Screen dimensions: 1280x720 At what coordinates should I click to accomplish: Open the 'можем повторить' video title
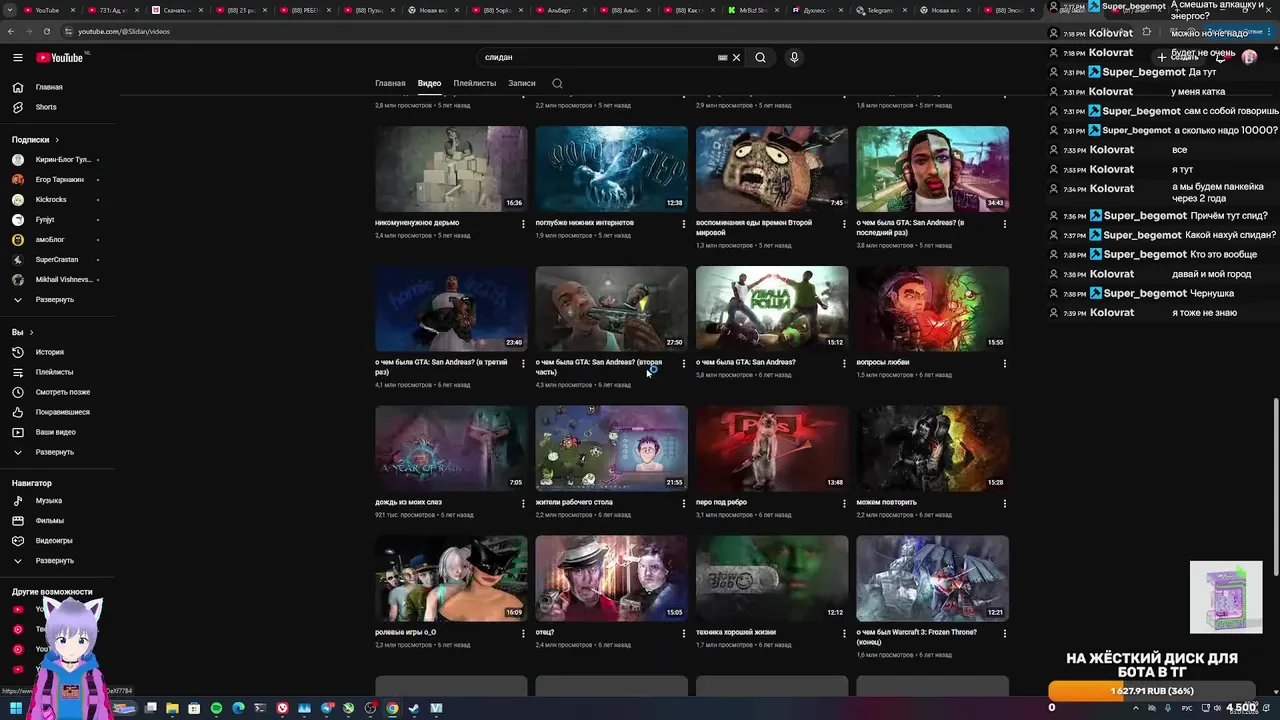[886, 502]
